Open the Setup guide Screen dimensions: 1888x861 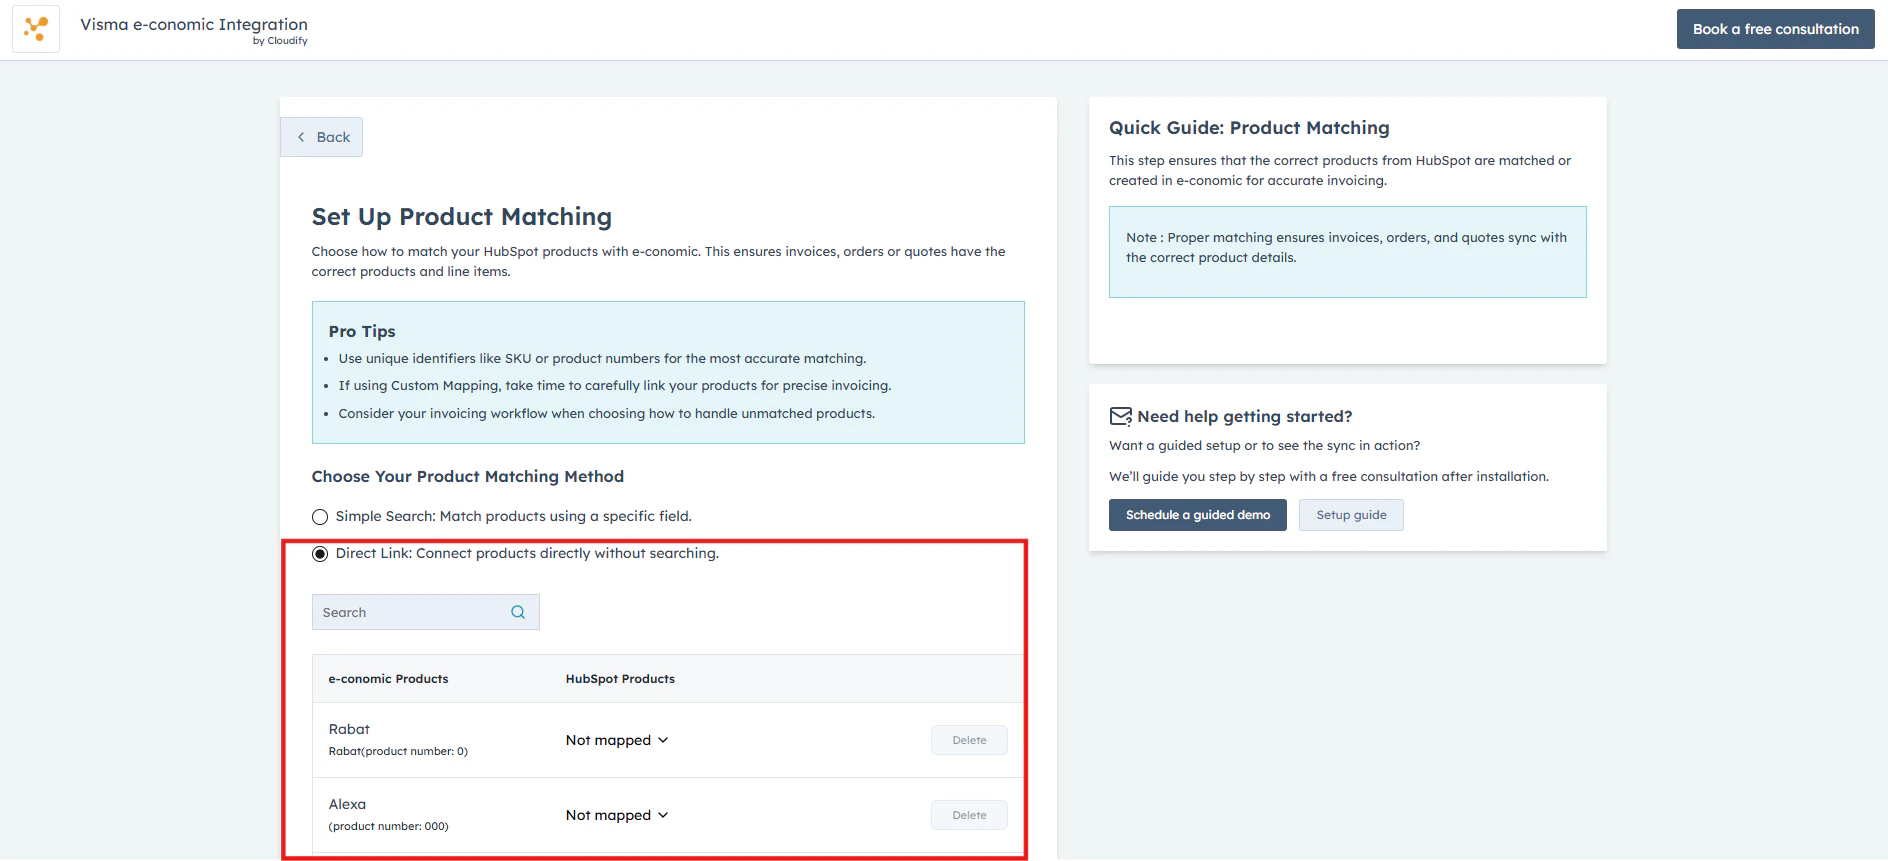click(x=1351, y=515)
